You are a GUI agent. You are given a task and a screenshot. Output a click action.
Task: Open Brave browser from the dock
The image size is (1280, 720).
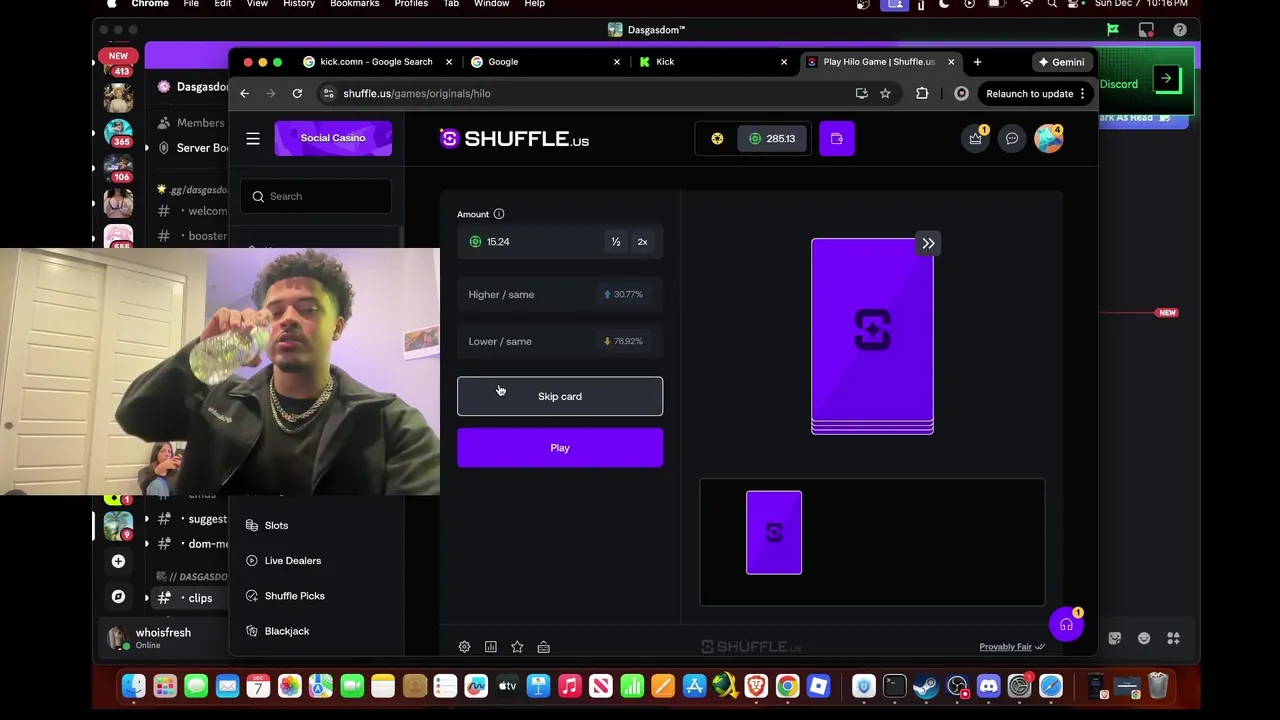[756, 686]
